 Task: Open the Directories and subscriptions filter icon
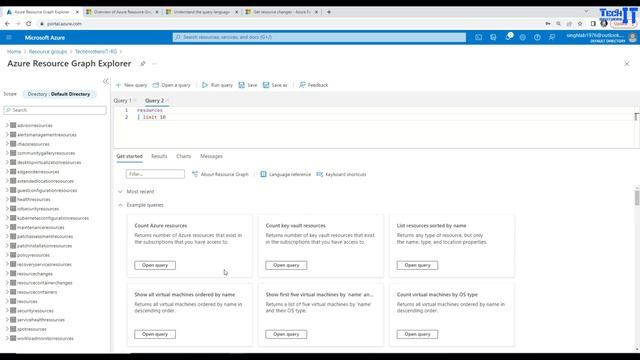point(493,38)
